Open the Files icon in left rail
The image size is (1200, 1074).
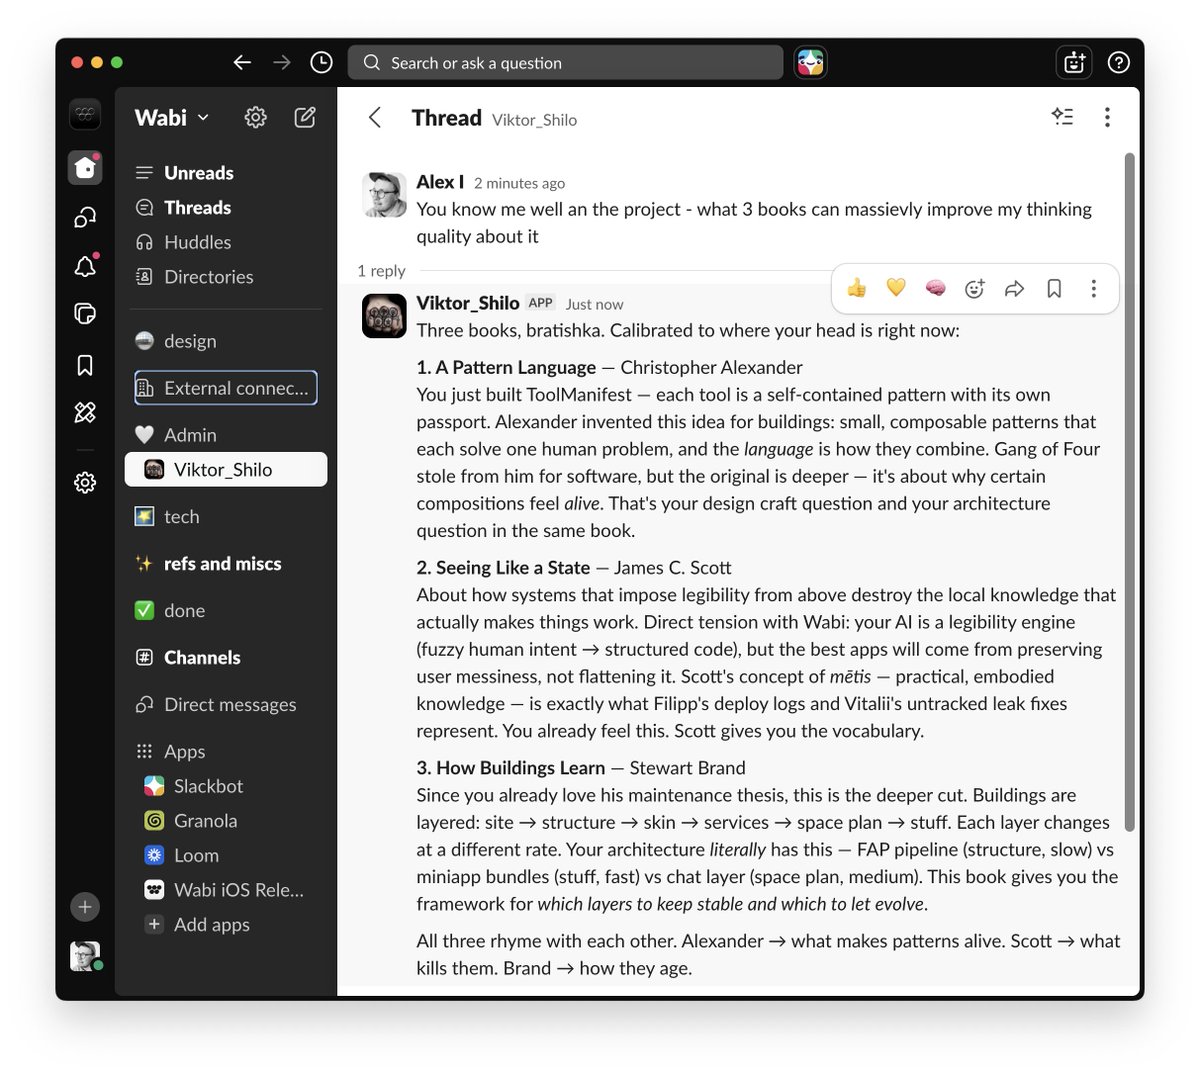click(85, 314)
